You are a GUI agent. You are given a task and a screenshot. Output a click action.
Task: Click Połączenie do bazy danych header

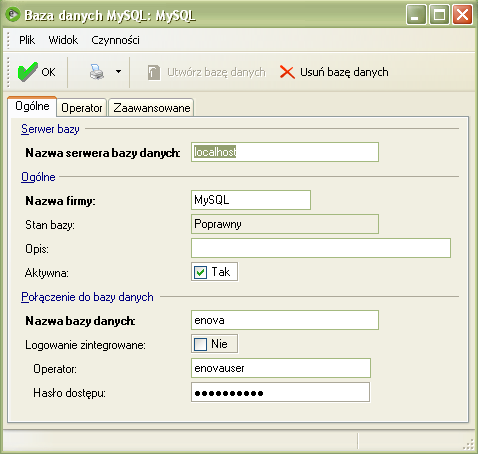click(87, 297)
